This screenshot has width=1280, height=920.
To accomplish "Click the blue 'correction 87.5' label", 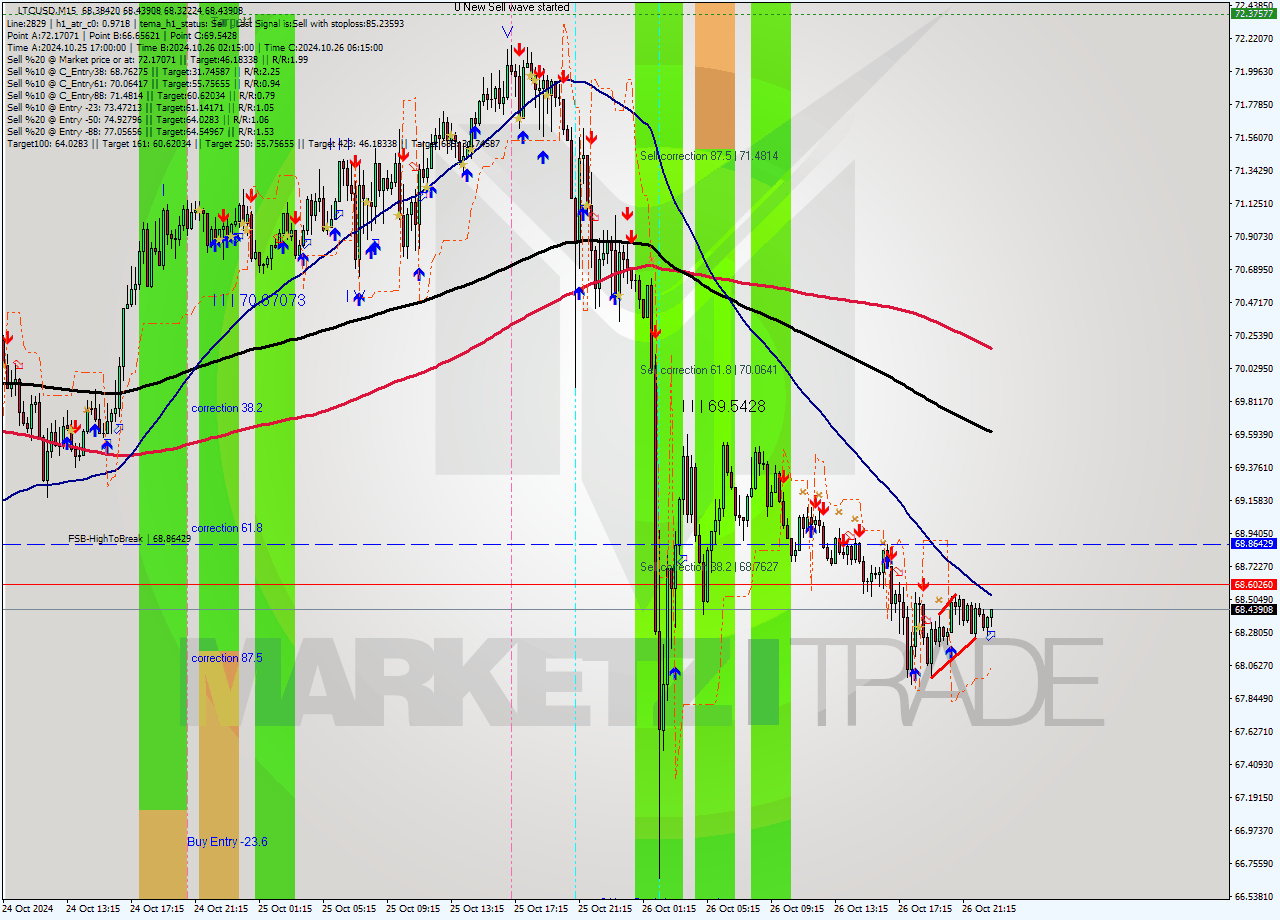I will tap(227, 658).
